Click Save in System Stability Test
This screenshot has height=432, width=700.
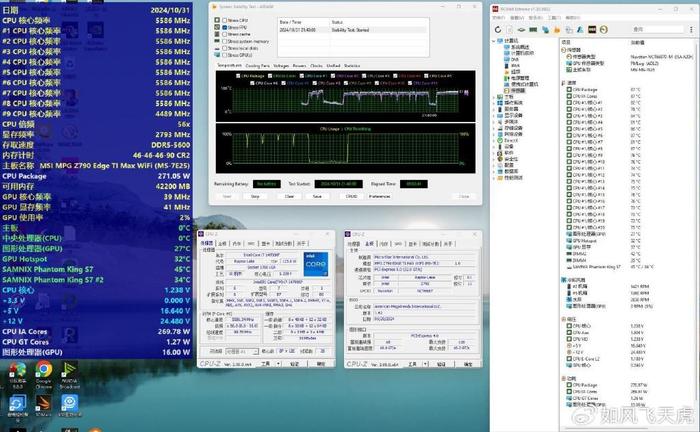[x=317, y=196]
